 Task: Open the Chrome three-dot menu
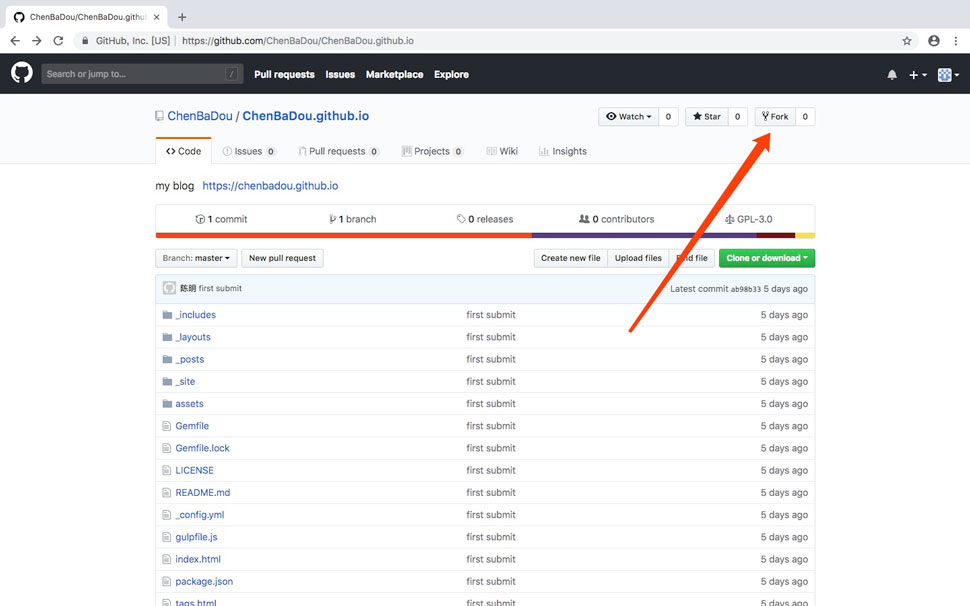956,41
